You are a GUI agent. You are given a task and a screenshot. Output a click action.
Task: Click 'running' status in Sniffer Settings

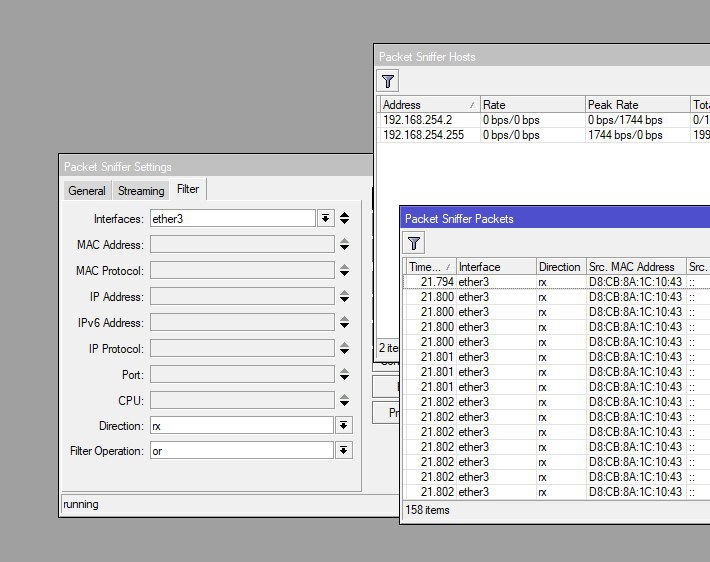click(81, 504)
